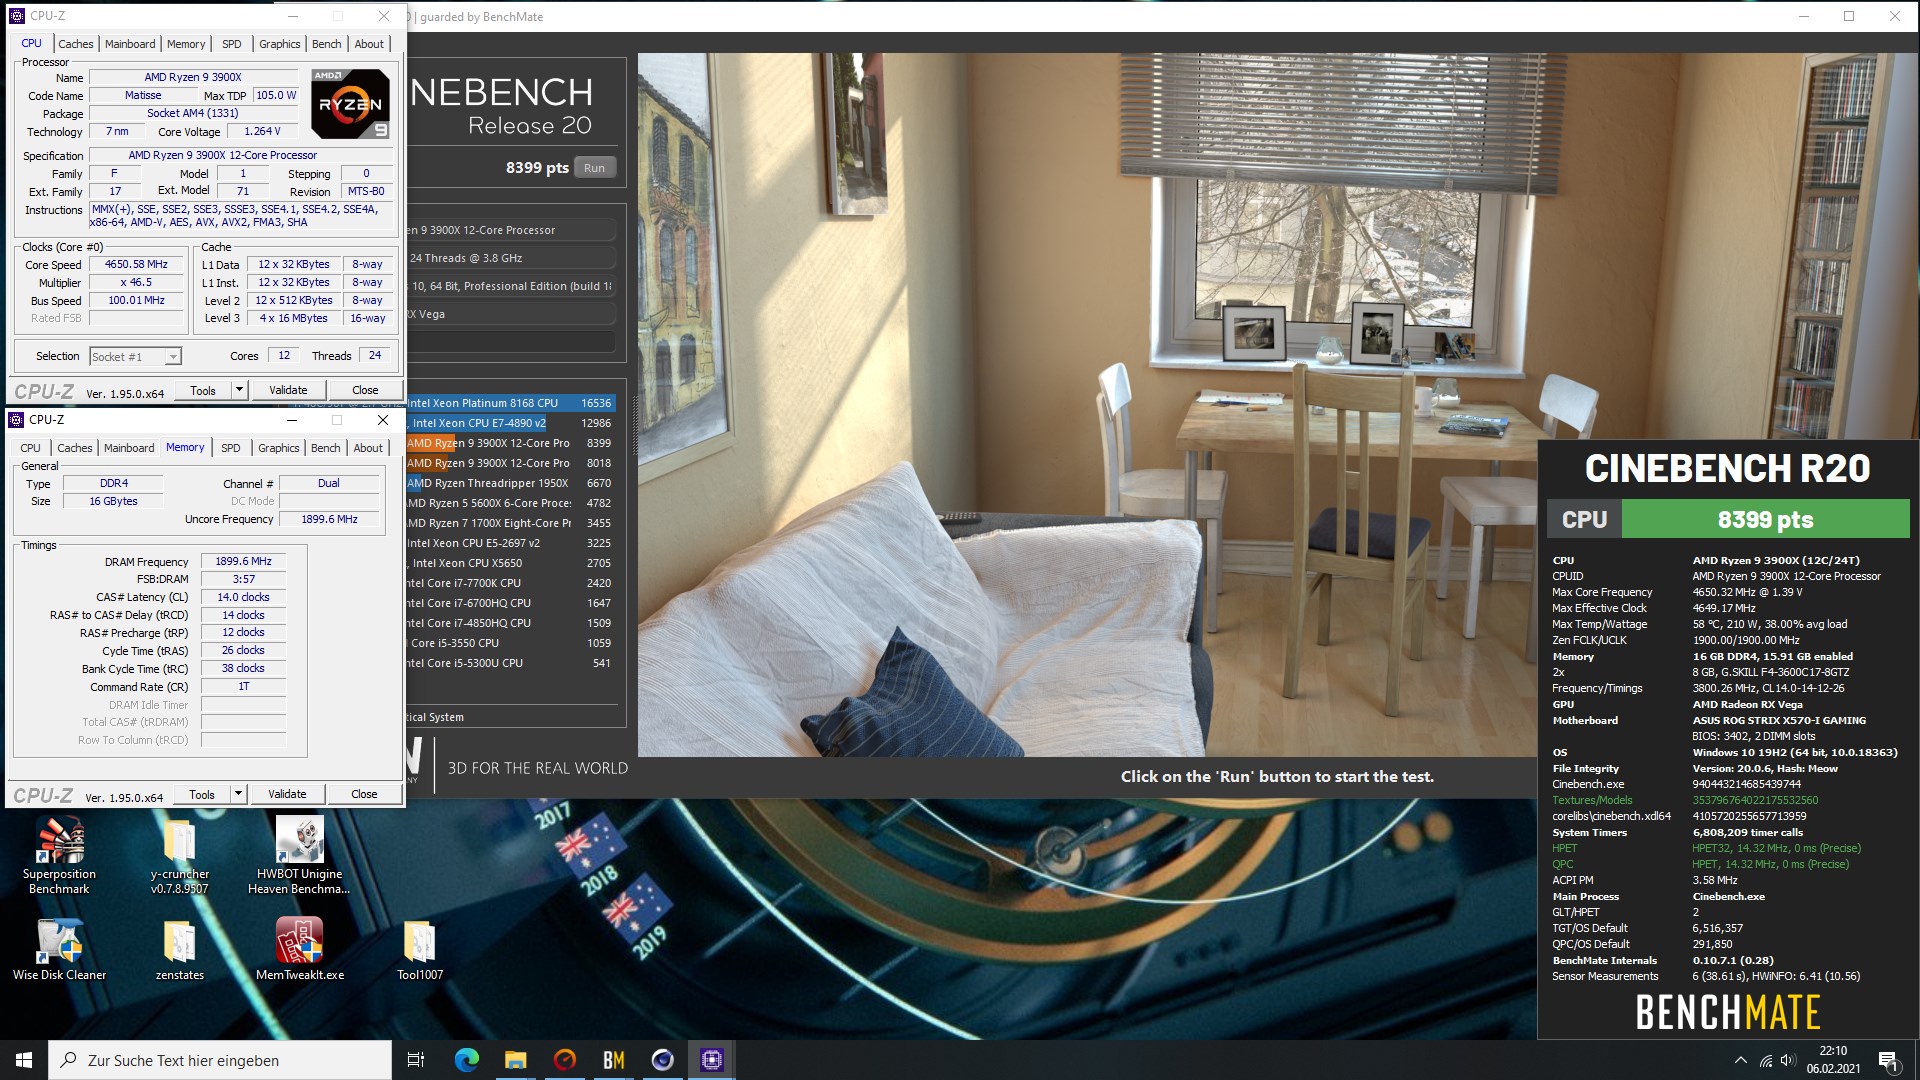Click Close button in upper CPU-Z
The width and height of the screenshot is (1920, 1080).
[365, 390]
